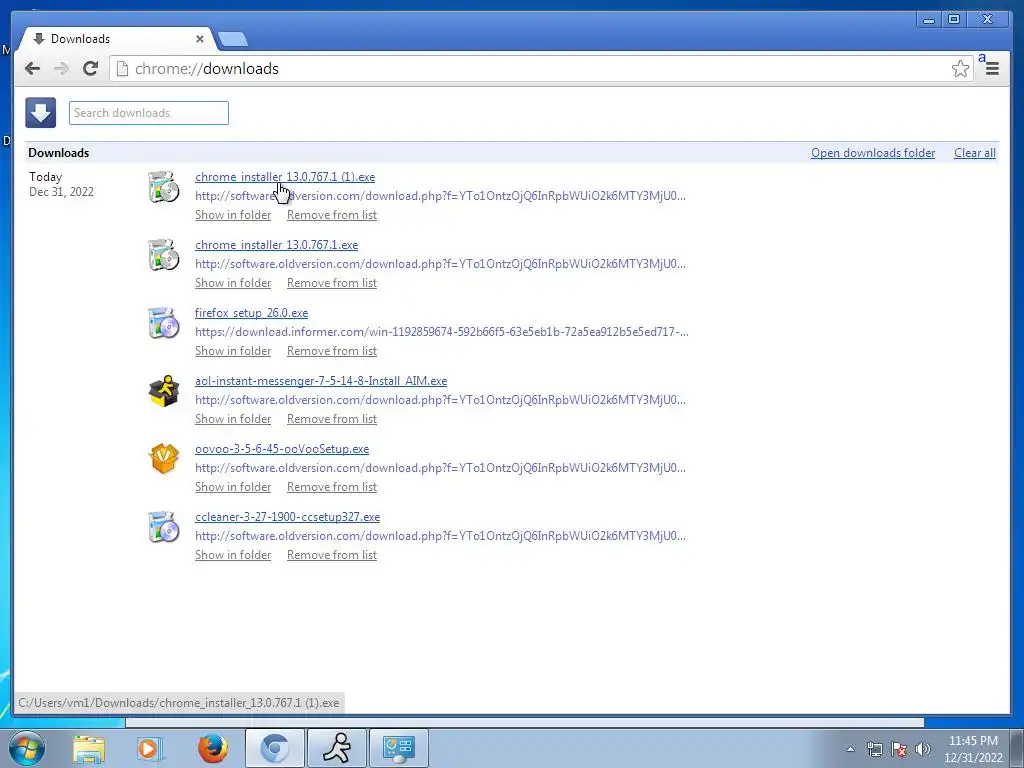Screen dimensions: 1024x768
Task: Launch Firefox from the taskbar
Action: coord(213,748)
